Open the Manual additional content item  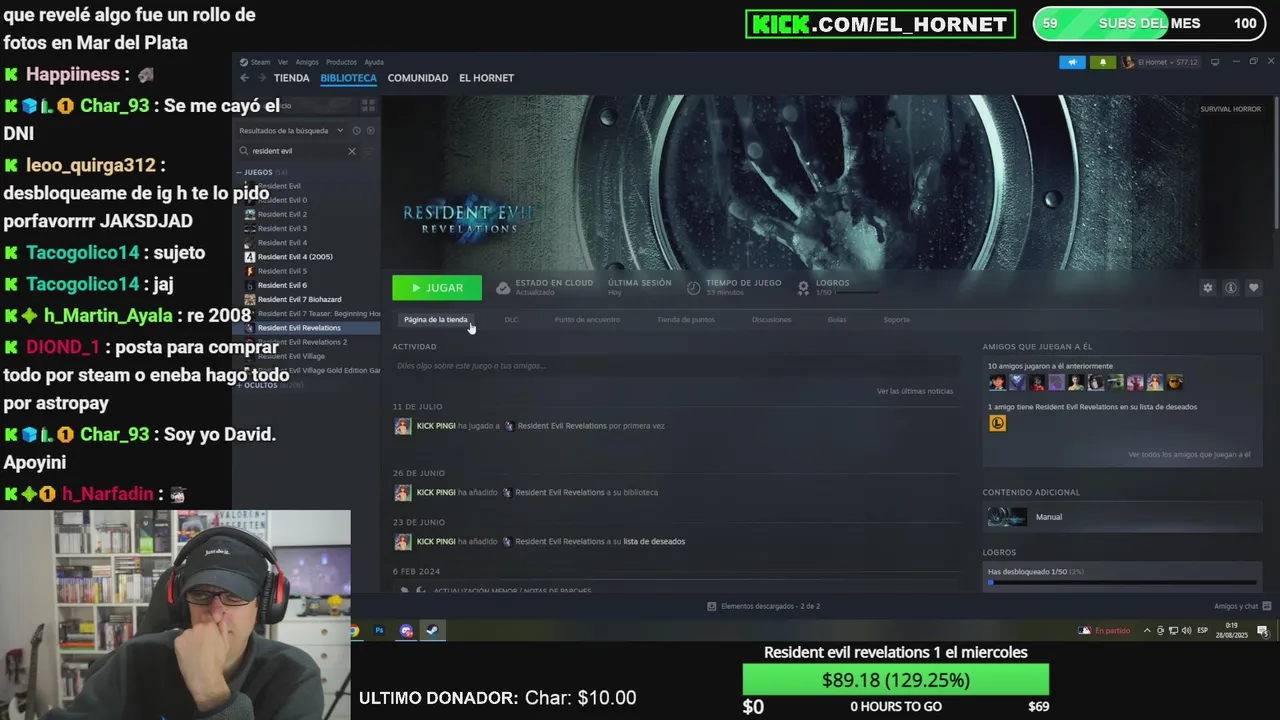point(1120,517)
